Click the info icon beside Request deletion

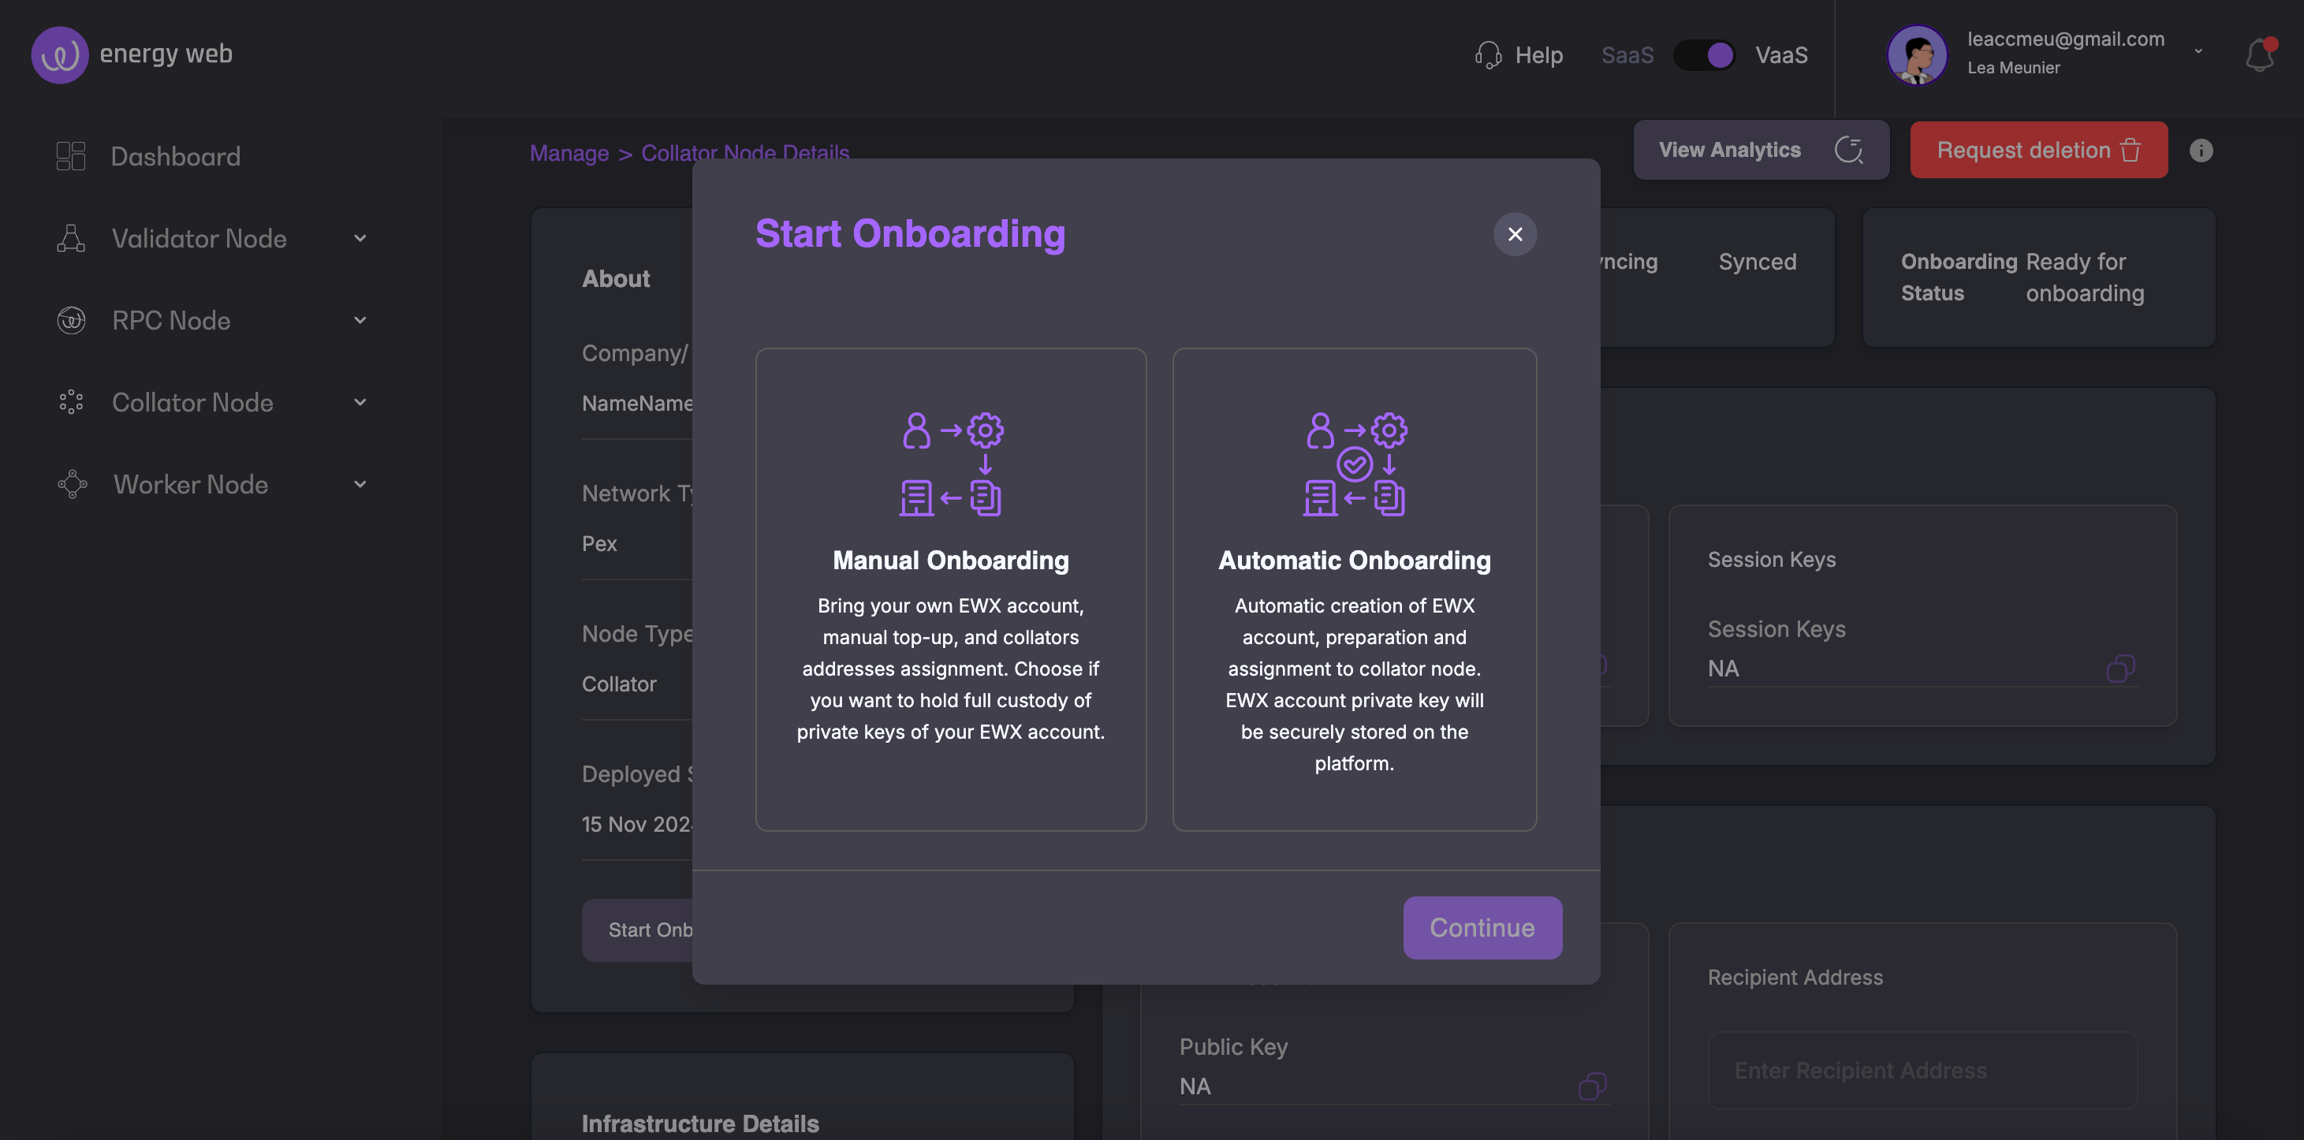(2201, 150)
